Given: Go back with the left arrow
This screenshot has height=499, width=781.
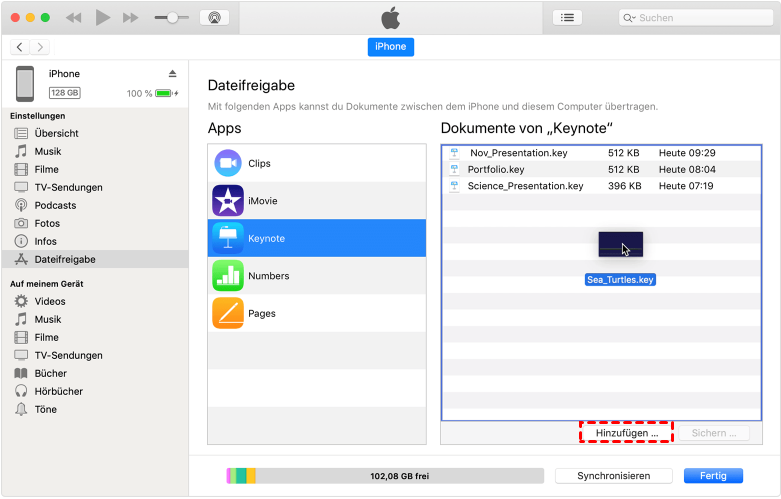Looking at the screenshot, I should pos(20,47).
